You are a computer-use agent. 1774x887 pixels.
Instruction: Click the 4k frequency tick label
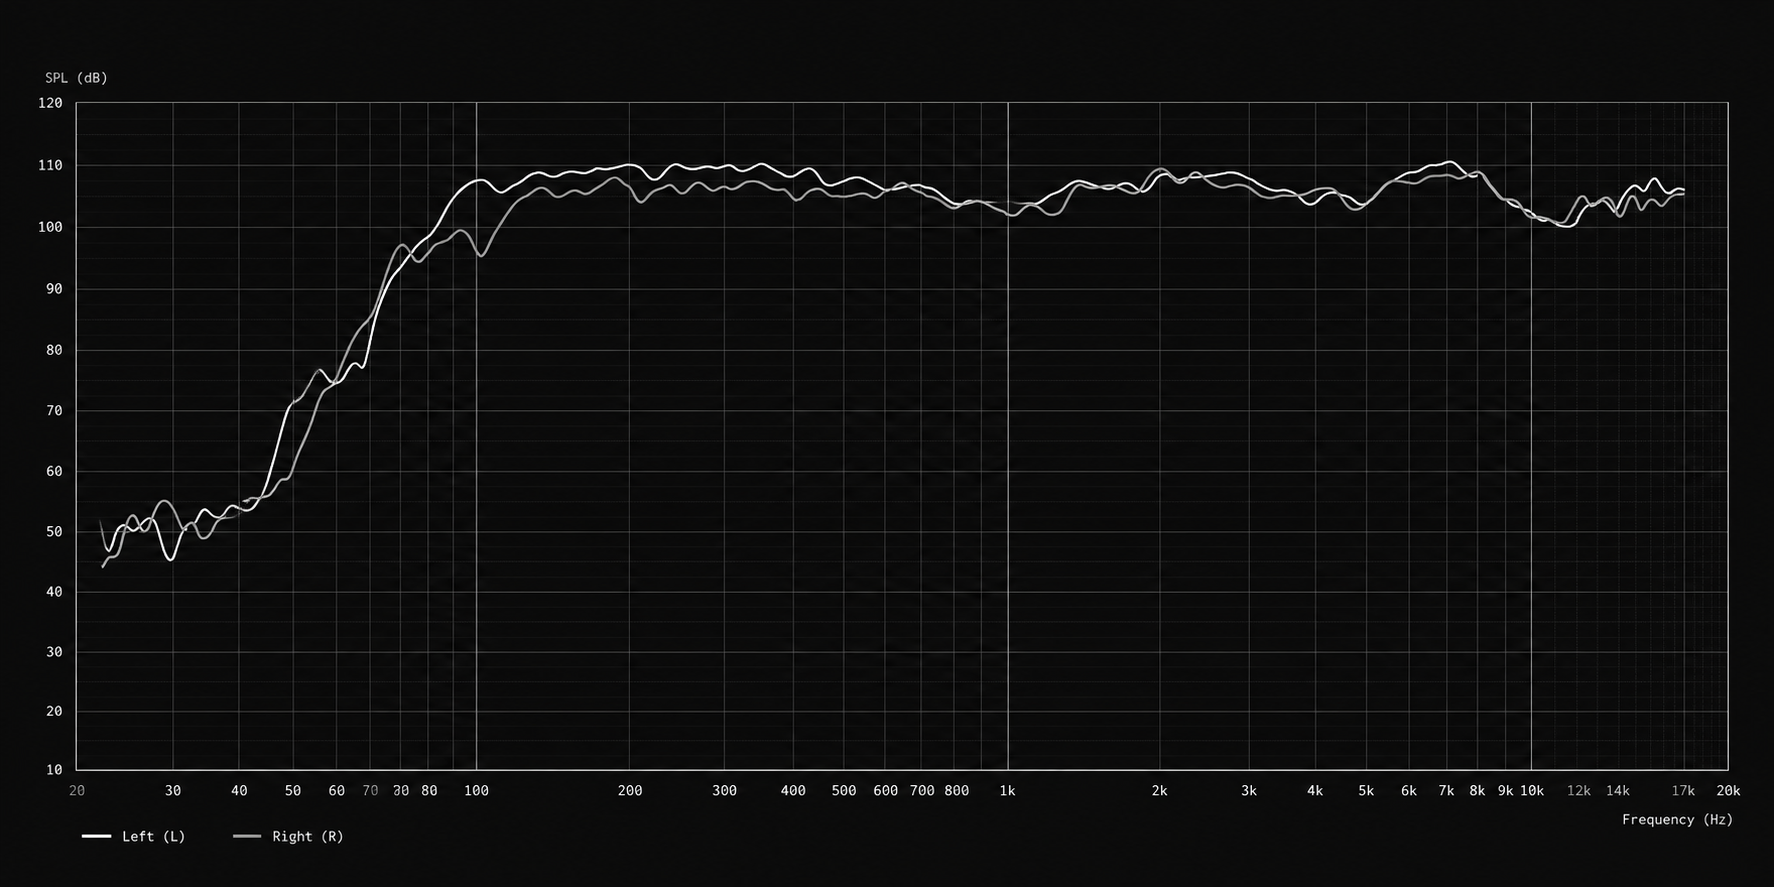1314,791
